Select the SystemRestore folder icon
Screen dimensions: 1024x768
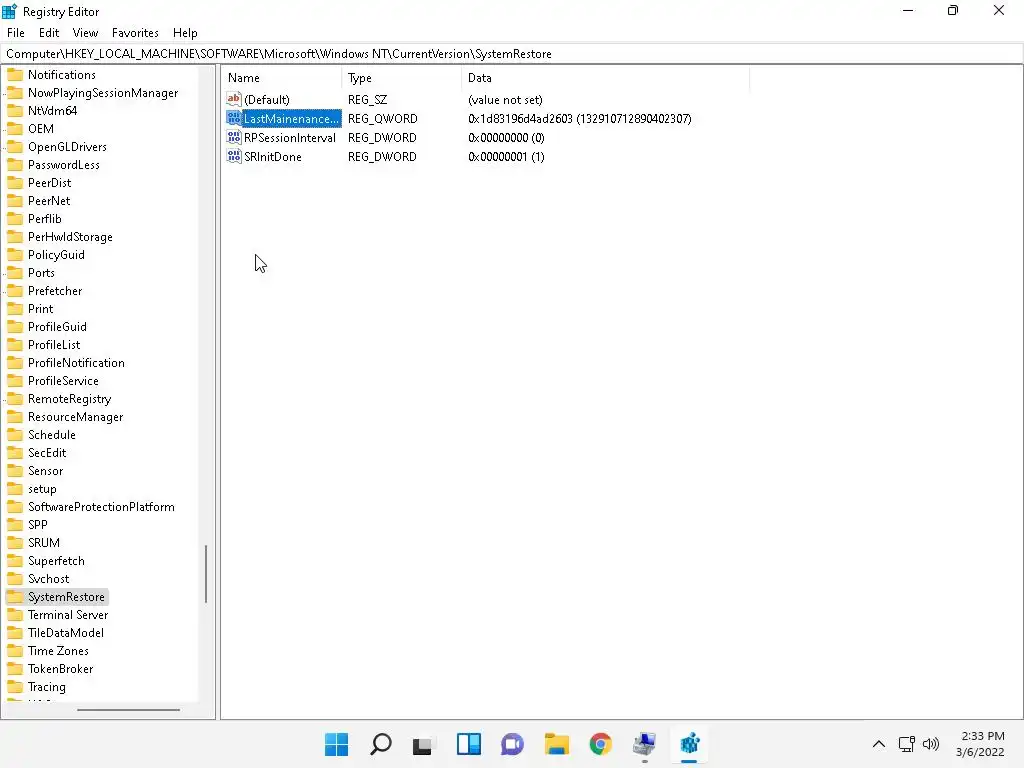pos(15,596)
